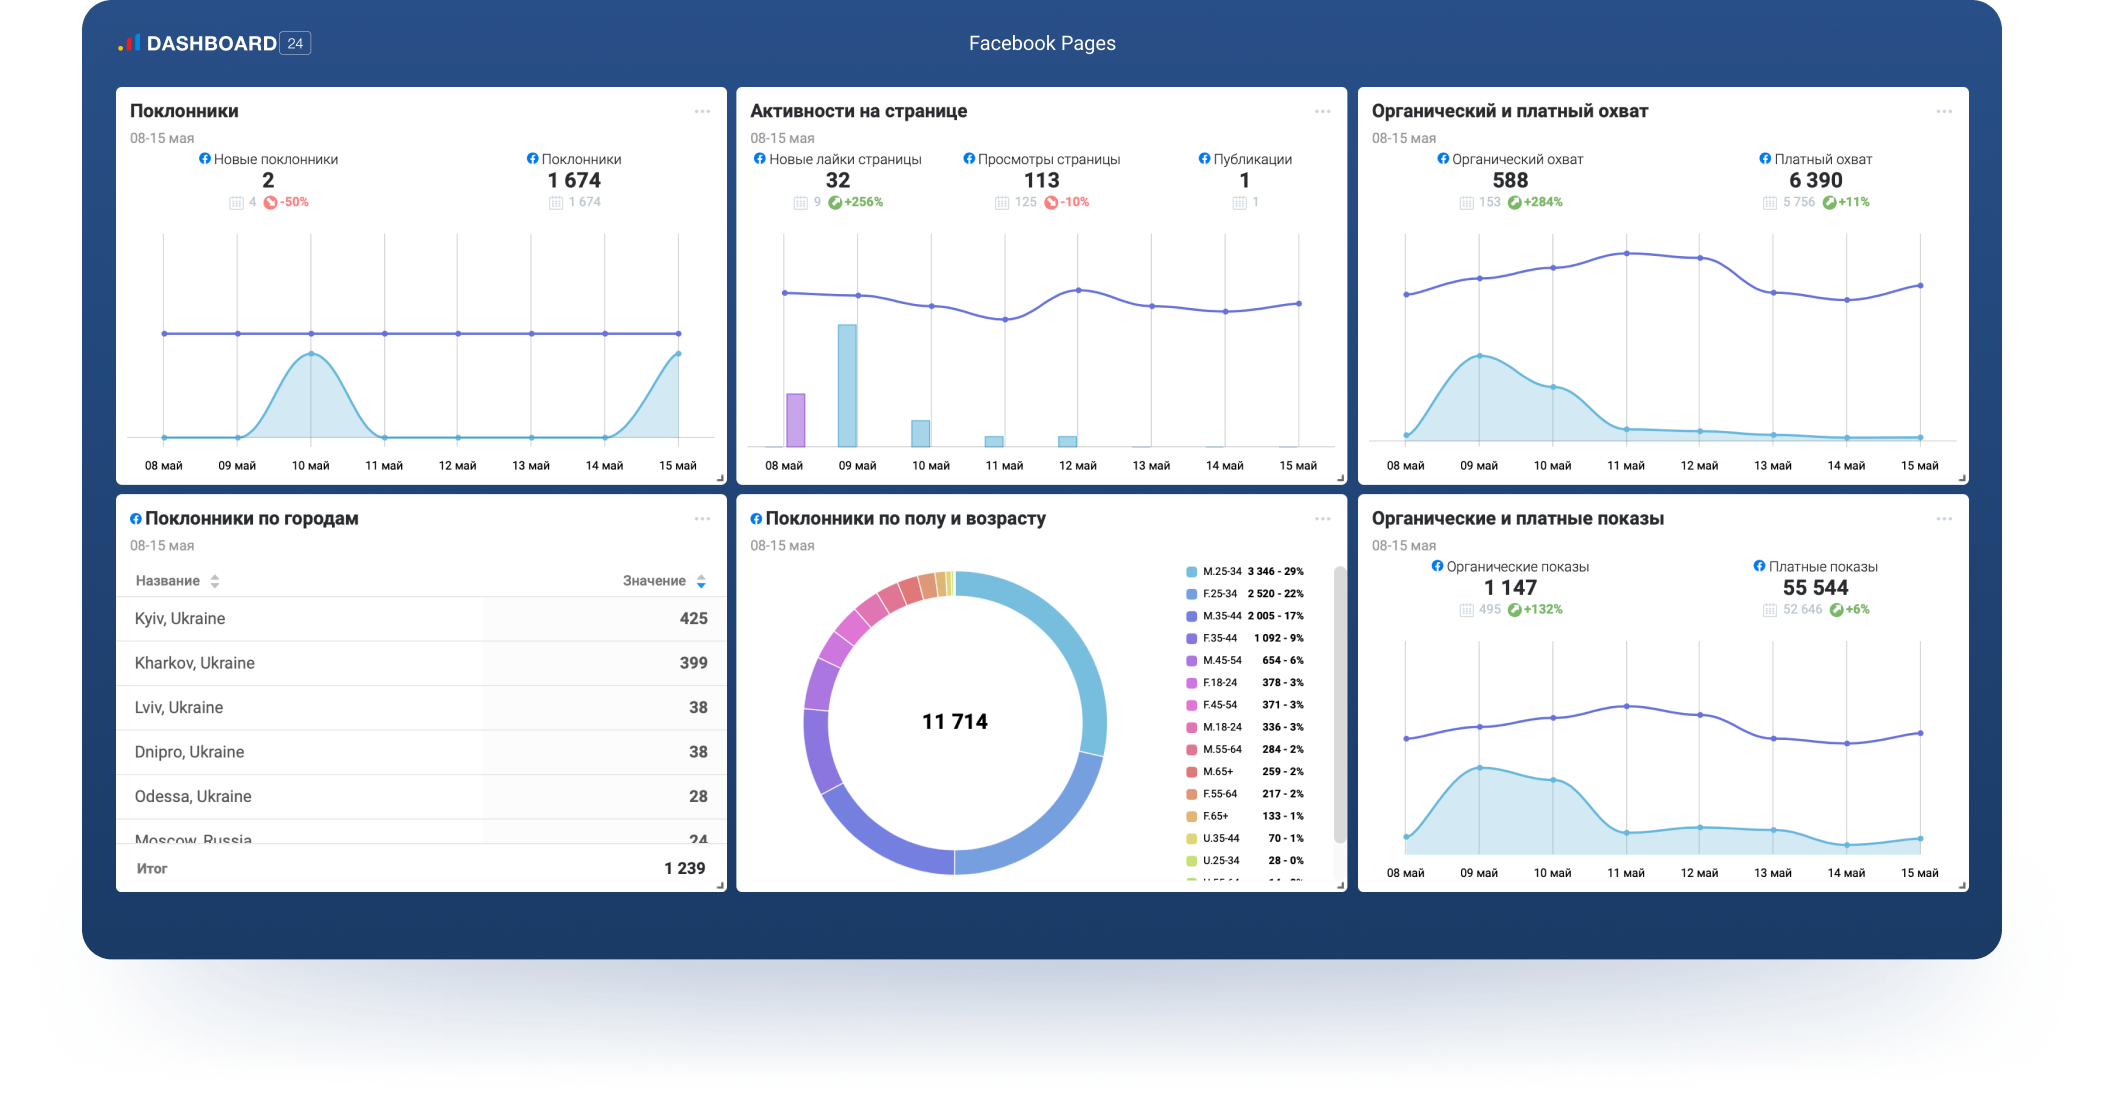The height and width of the screenshot is (1099, 2103).
Task: Open the Поклонники widget three-dot menu
Action: coord(702,111)
